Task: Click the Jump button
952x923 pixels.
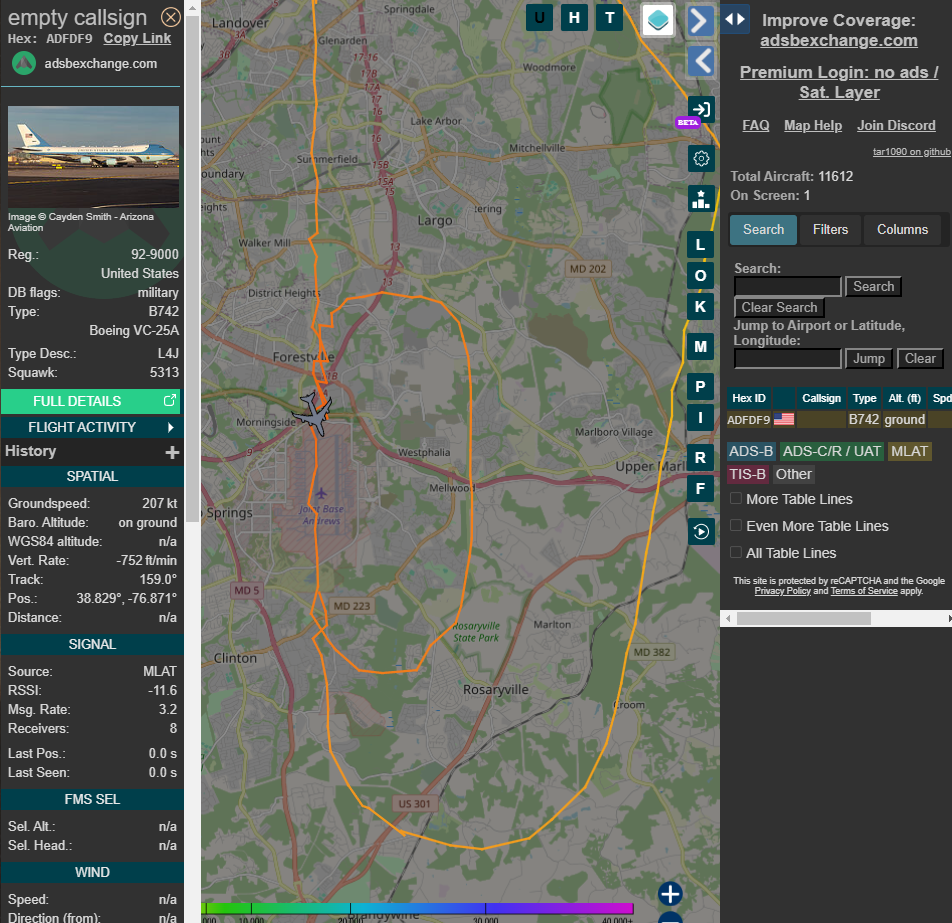Action: pos(869,358)
